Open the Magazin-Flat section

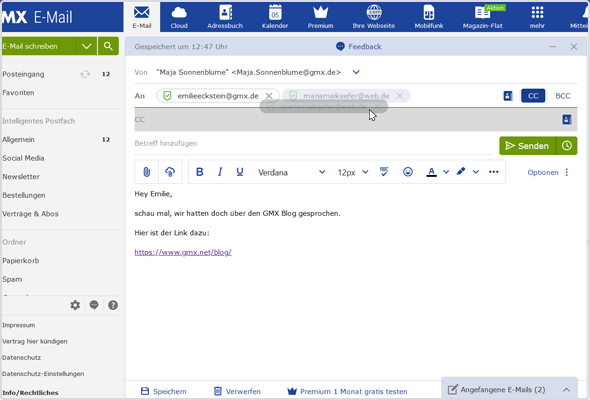(x=482, y=17)
